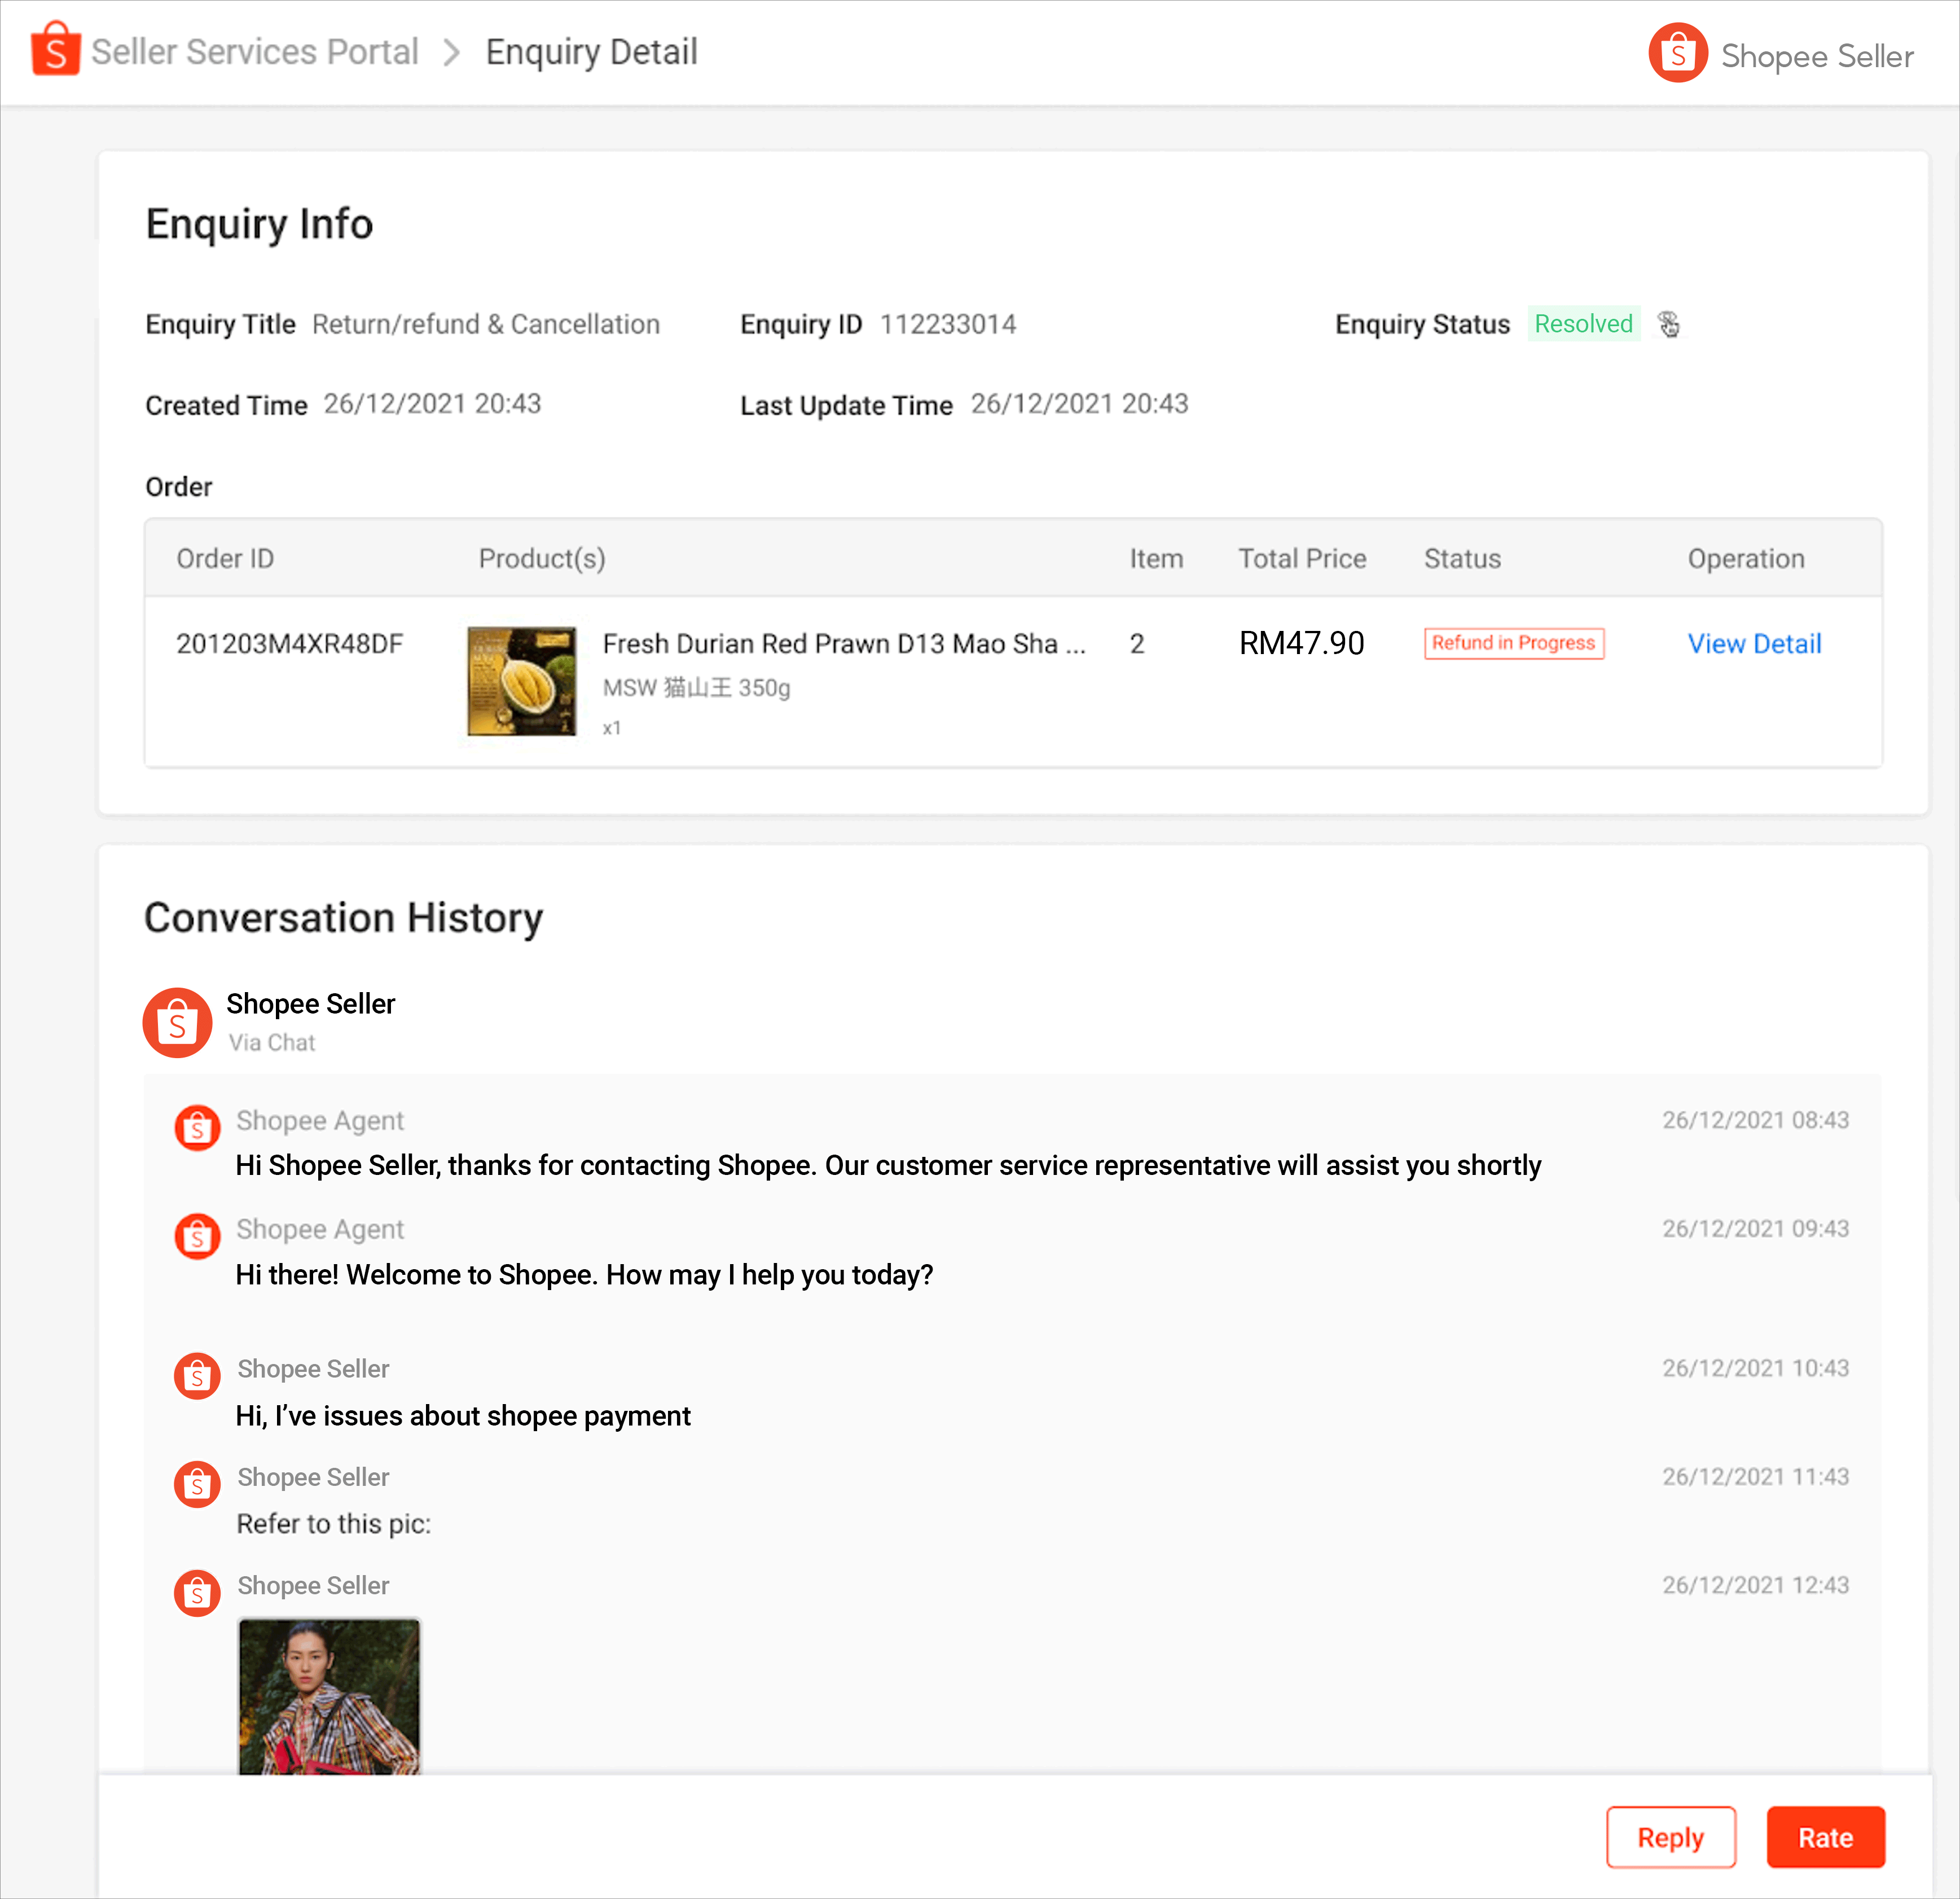Click the Last Update Time value
This screenshot has width=1960, height=1899.
pyautogui.click(x=1079, y=403)
